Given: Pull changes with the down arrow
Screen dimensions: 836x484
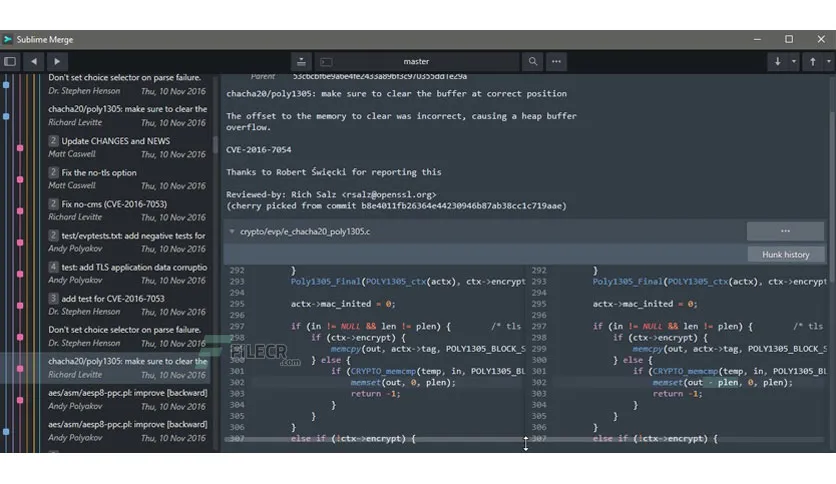Looking at the screenshot, I should tap(777, 61).
